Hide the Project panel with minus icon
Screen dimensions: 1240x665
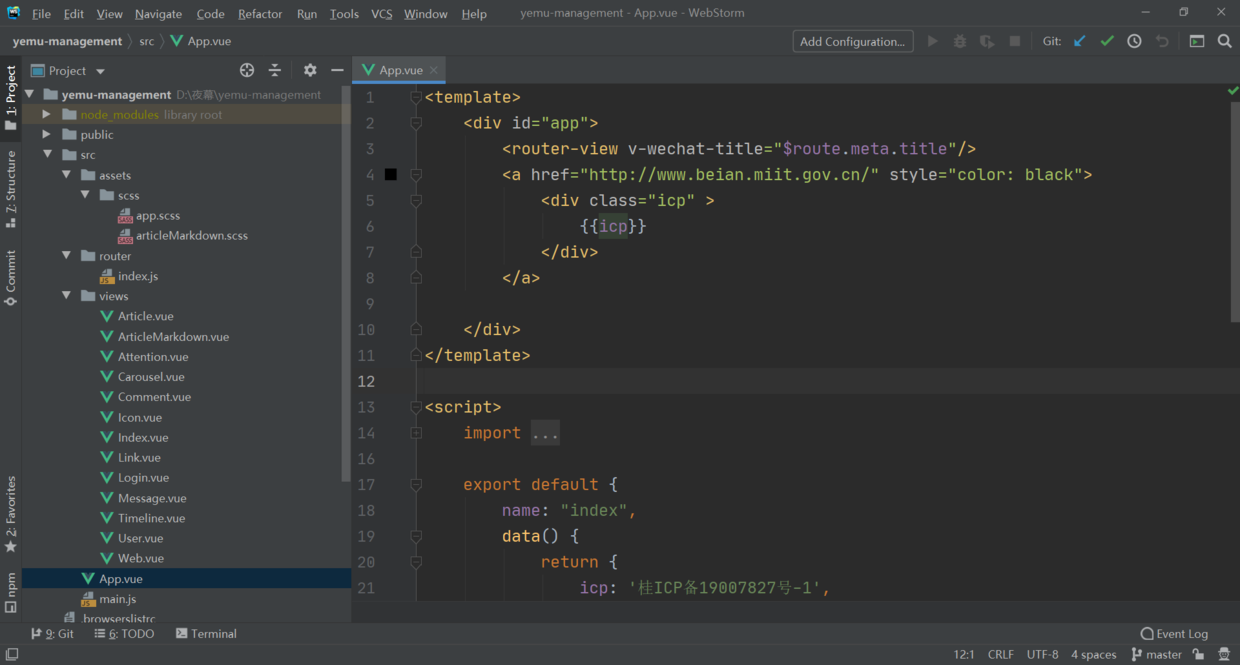[x=338, y=70]
